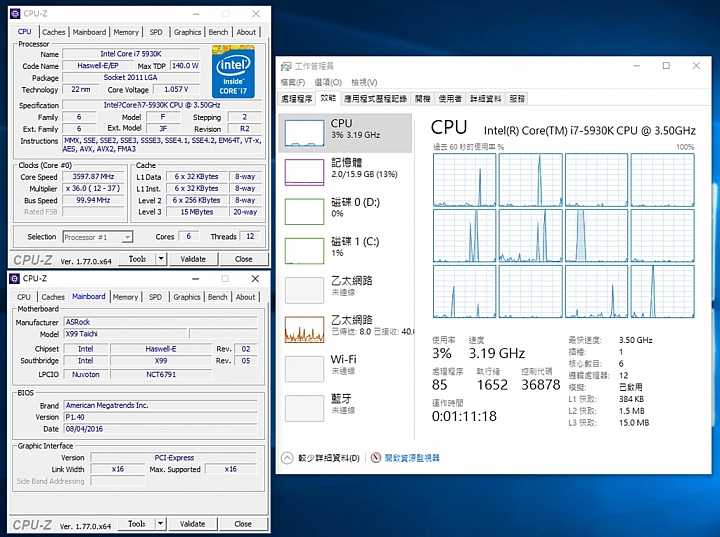Image resolution: width=720 pixels, height=537 pixels.
Task: Click the Intel Core i7 logo badge
Action: pyautogui.click(x=233, y=71)
